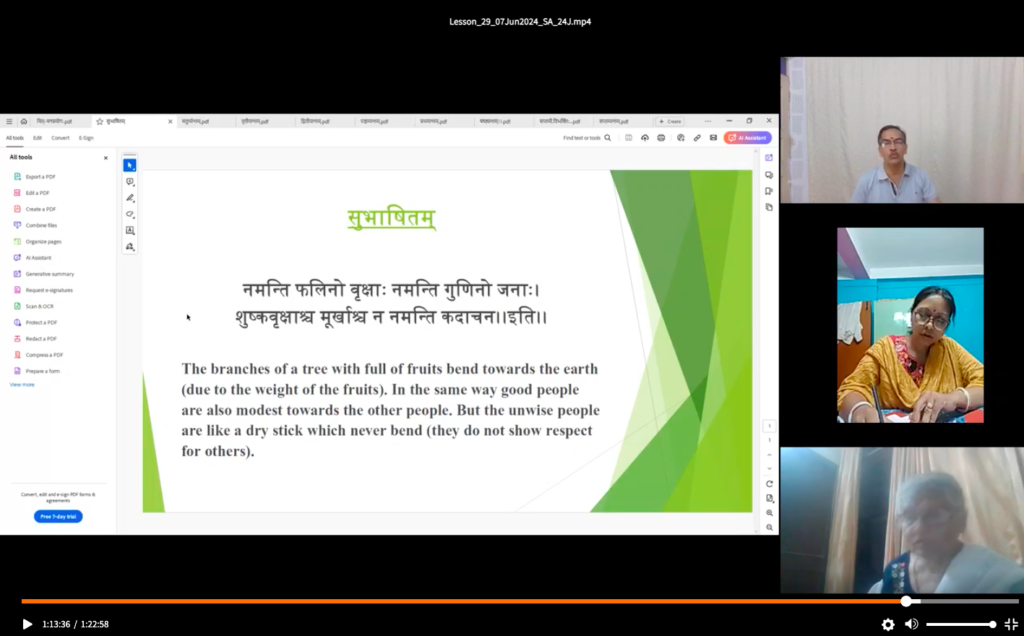Screen dimensions: 1024x636
Task: Select the arrow selection tool in Acrobat
Action: tap(130, 165)
